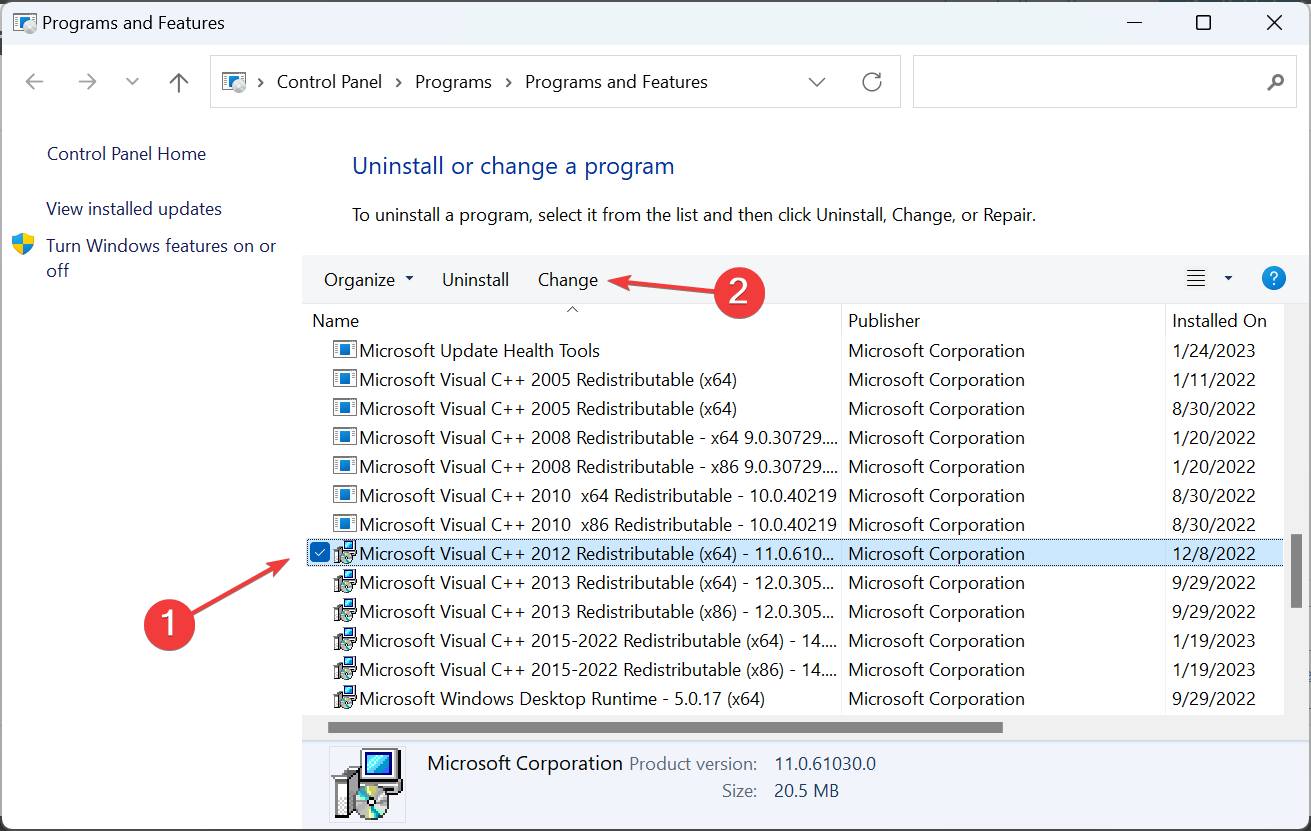Select Visual C++ 2008 Redistributable x64 row

click(794, 438)
